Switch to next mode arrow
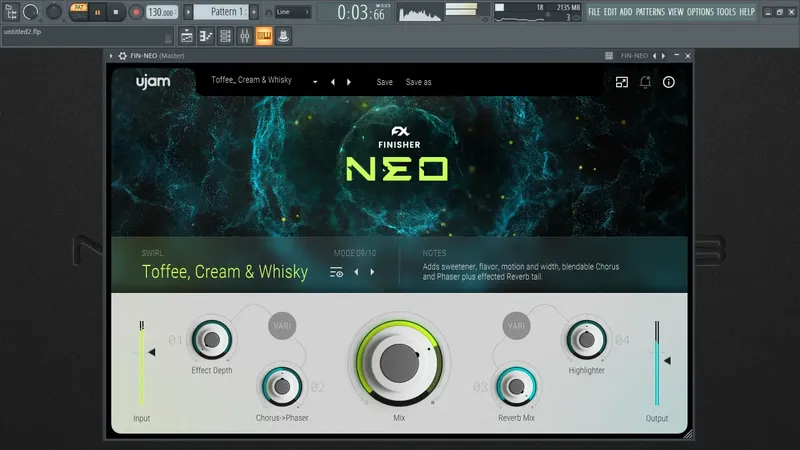This screenshot has height=450, width=800. tap(372, 272)
